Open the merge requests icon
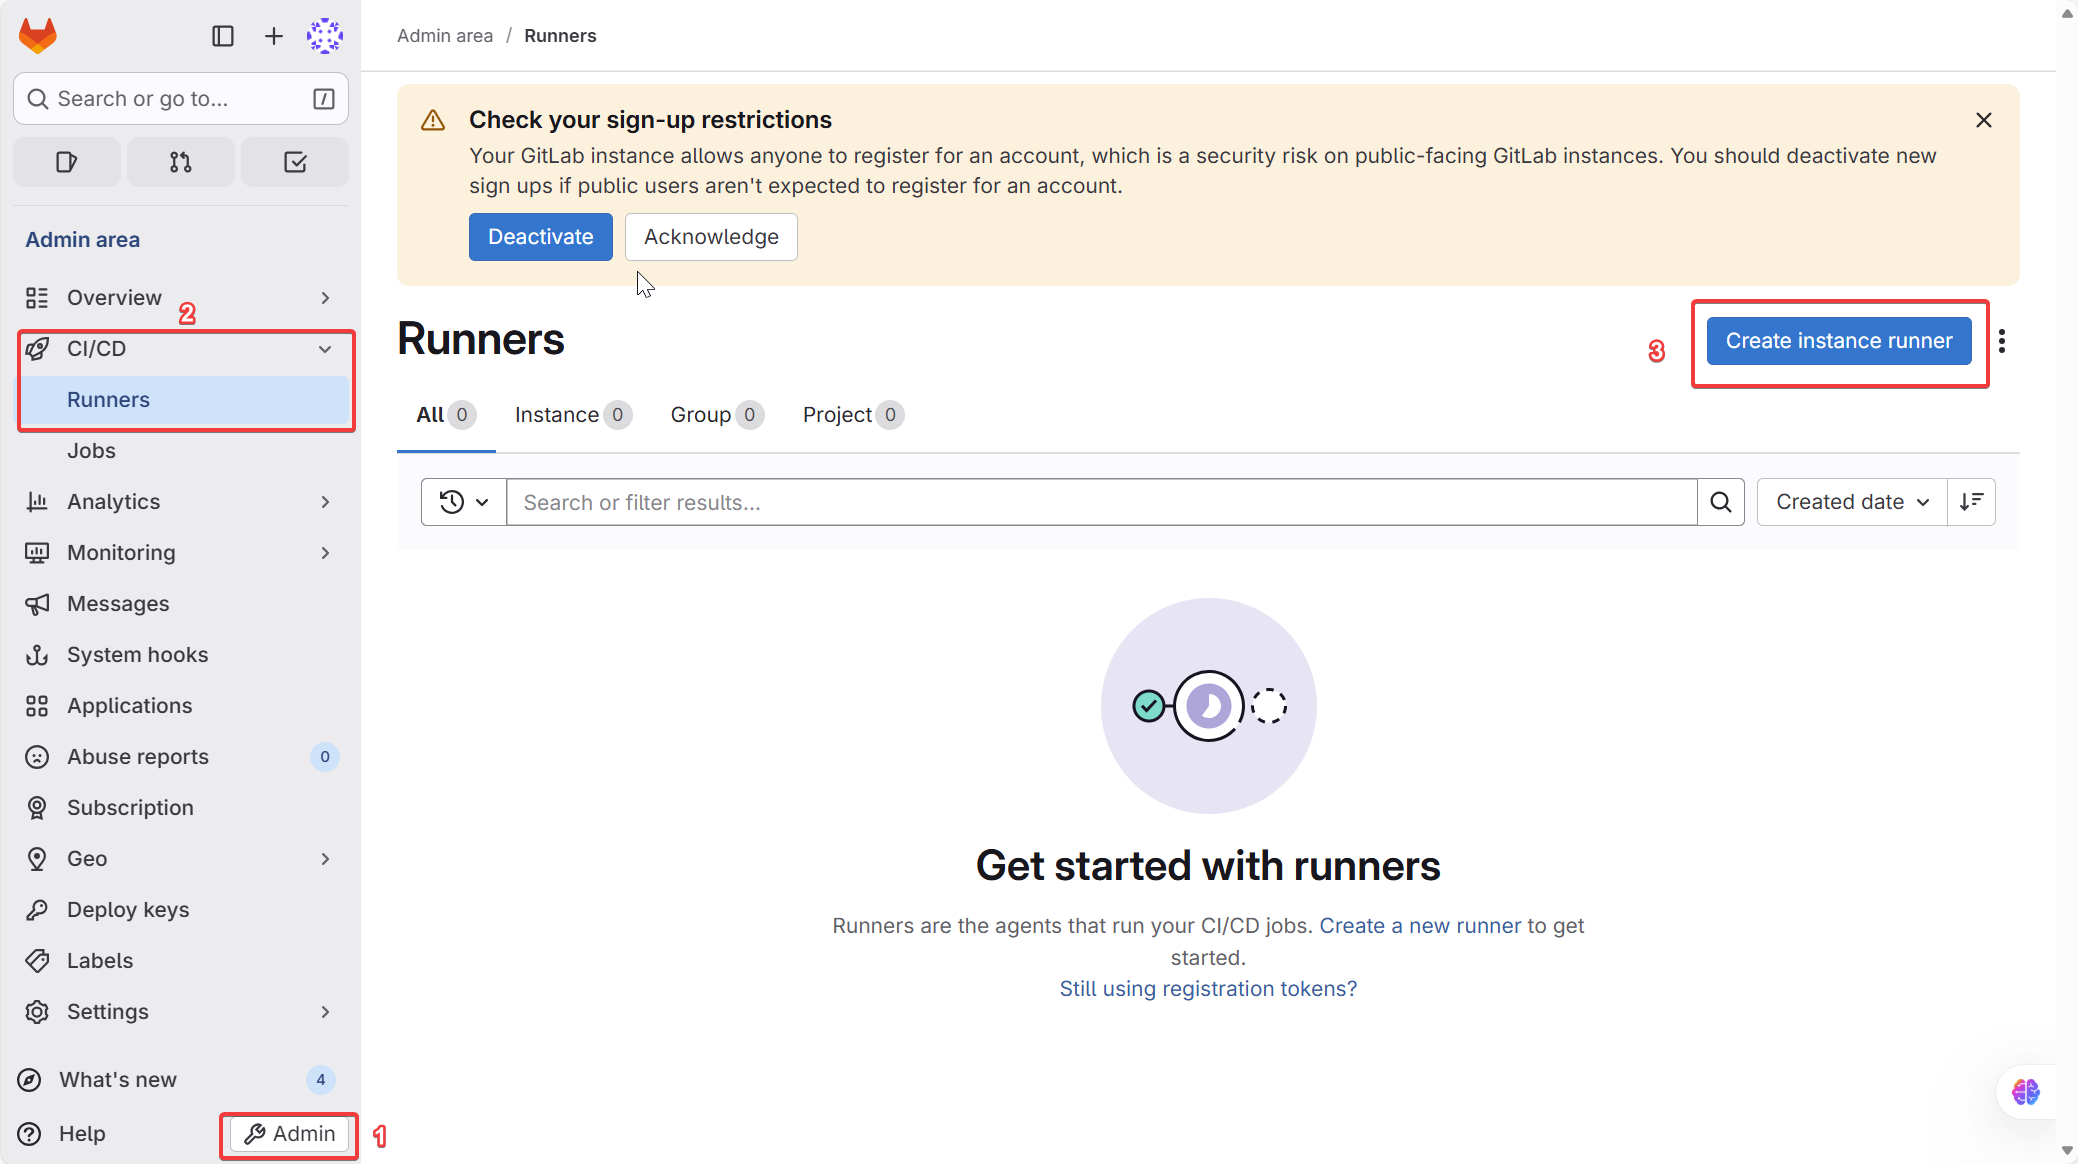The width and height of the screenshot is (2078, 1164). 180,161
